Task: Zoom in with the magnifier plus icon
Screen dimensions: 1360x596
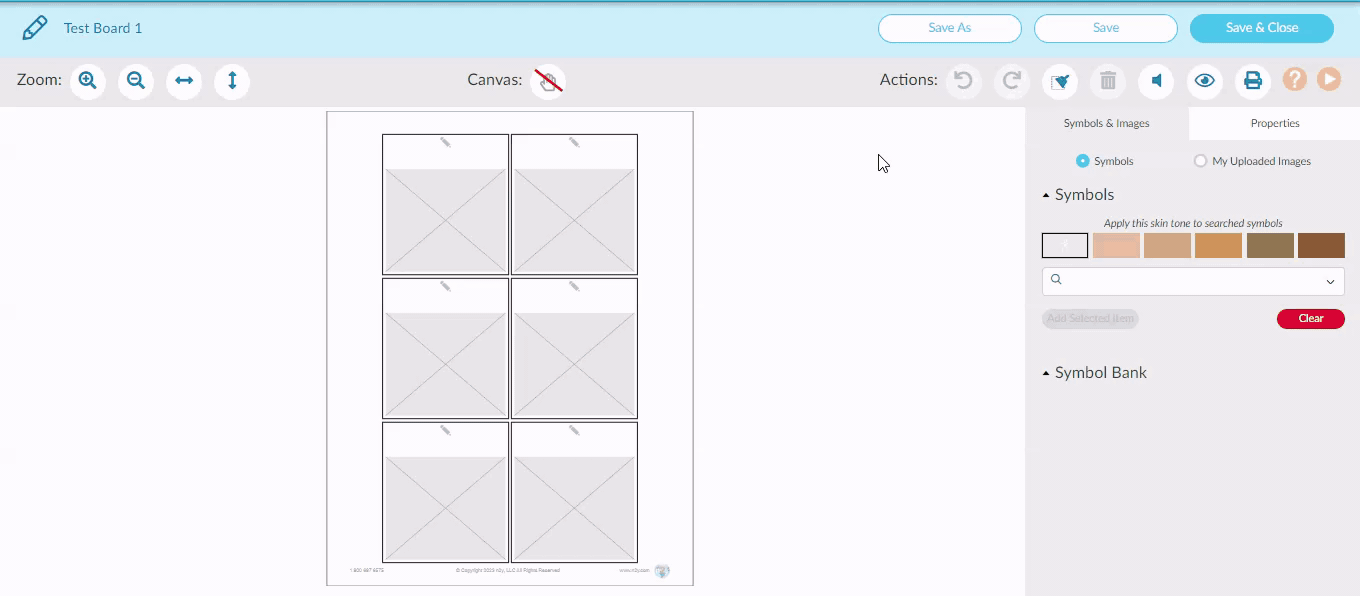Action: click(88, 81)
